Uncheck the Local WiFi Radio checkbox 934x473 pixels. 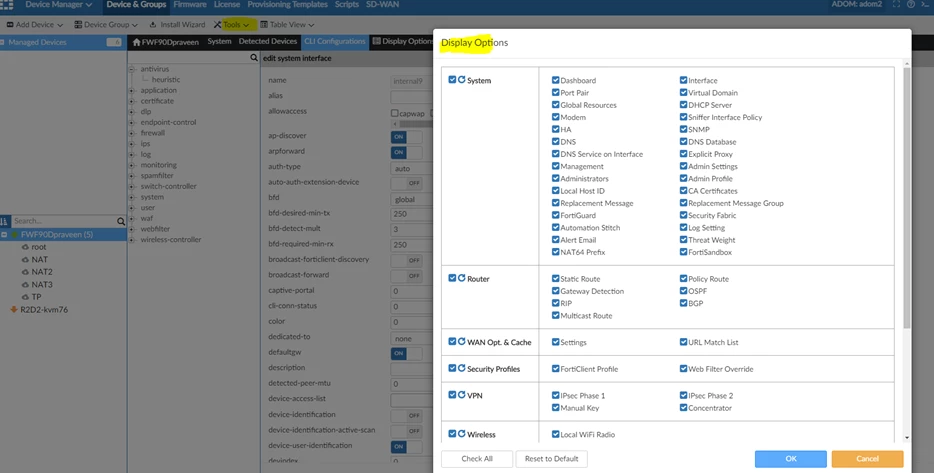[x=555, y=434]
